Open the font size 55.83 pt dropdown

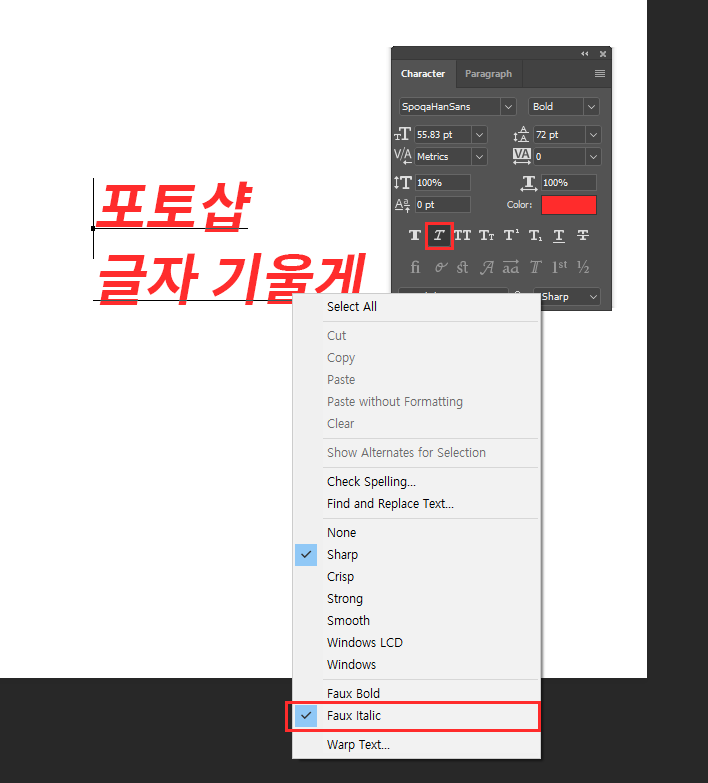coord(479,134)
